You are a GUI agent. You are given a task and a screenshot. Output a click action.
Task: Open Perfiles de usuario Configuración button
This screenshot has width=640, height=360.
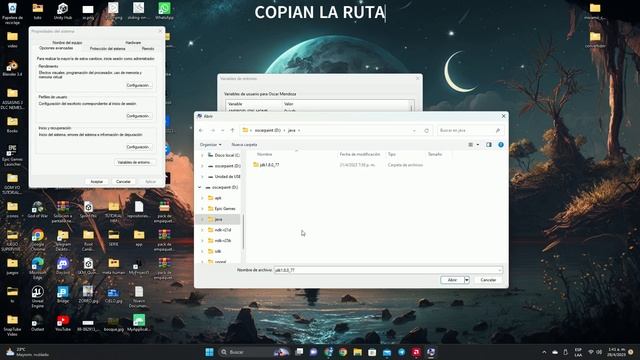pyautogui.click(x=138, y=116)
